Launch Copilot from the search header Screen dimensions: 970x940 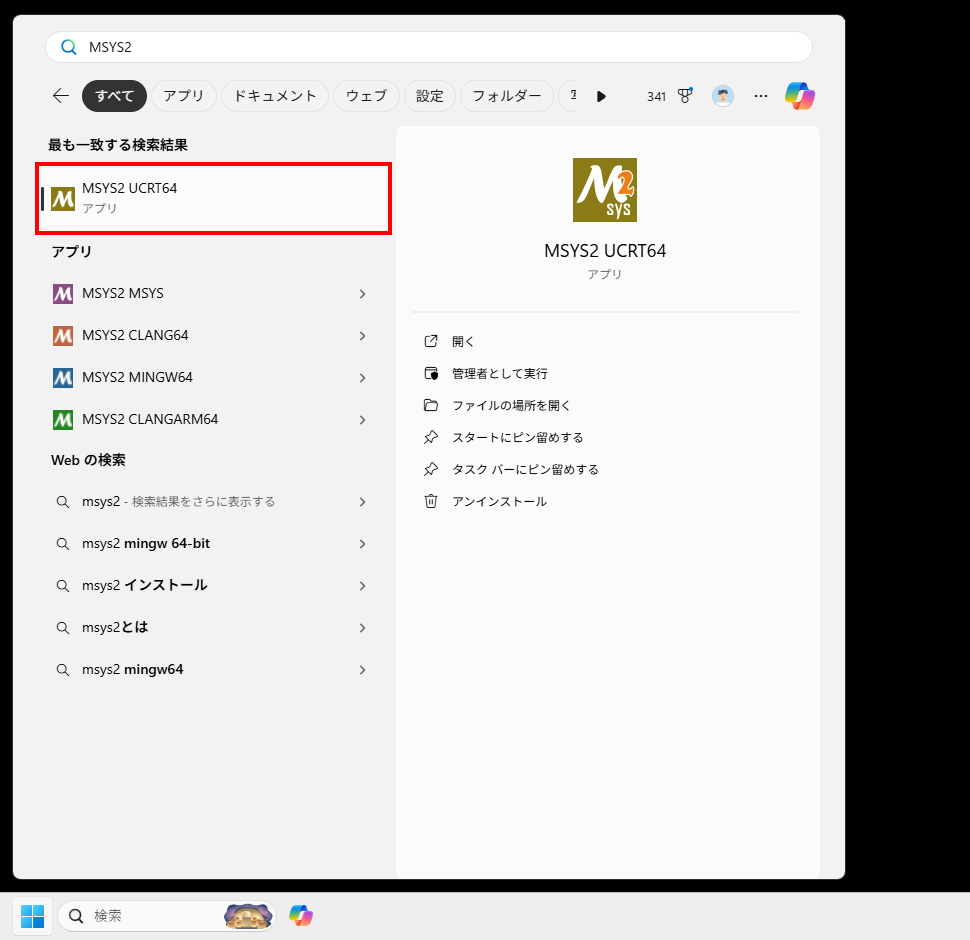pos(799,95)
